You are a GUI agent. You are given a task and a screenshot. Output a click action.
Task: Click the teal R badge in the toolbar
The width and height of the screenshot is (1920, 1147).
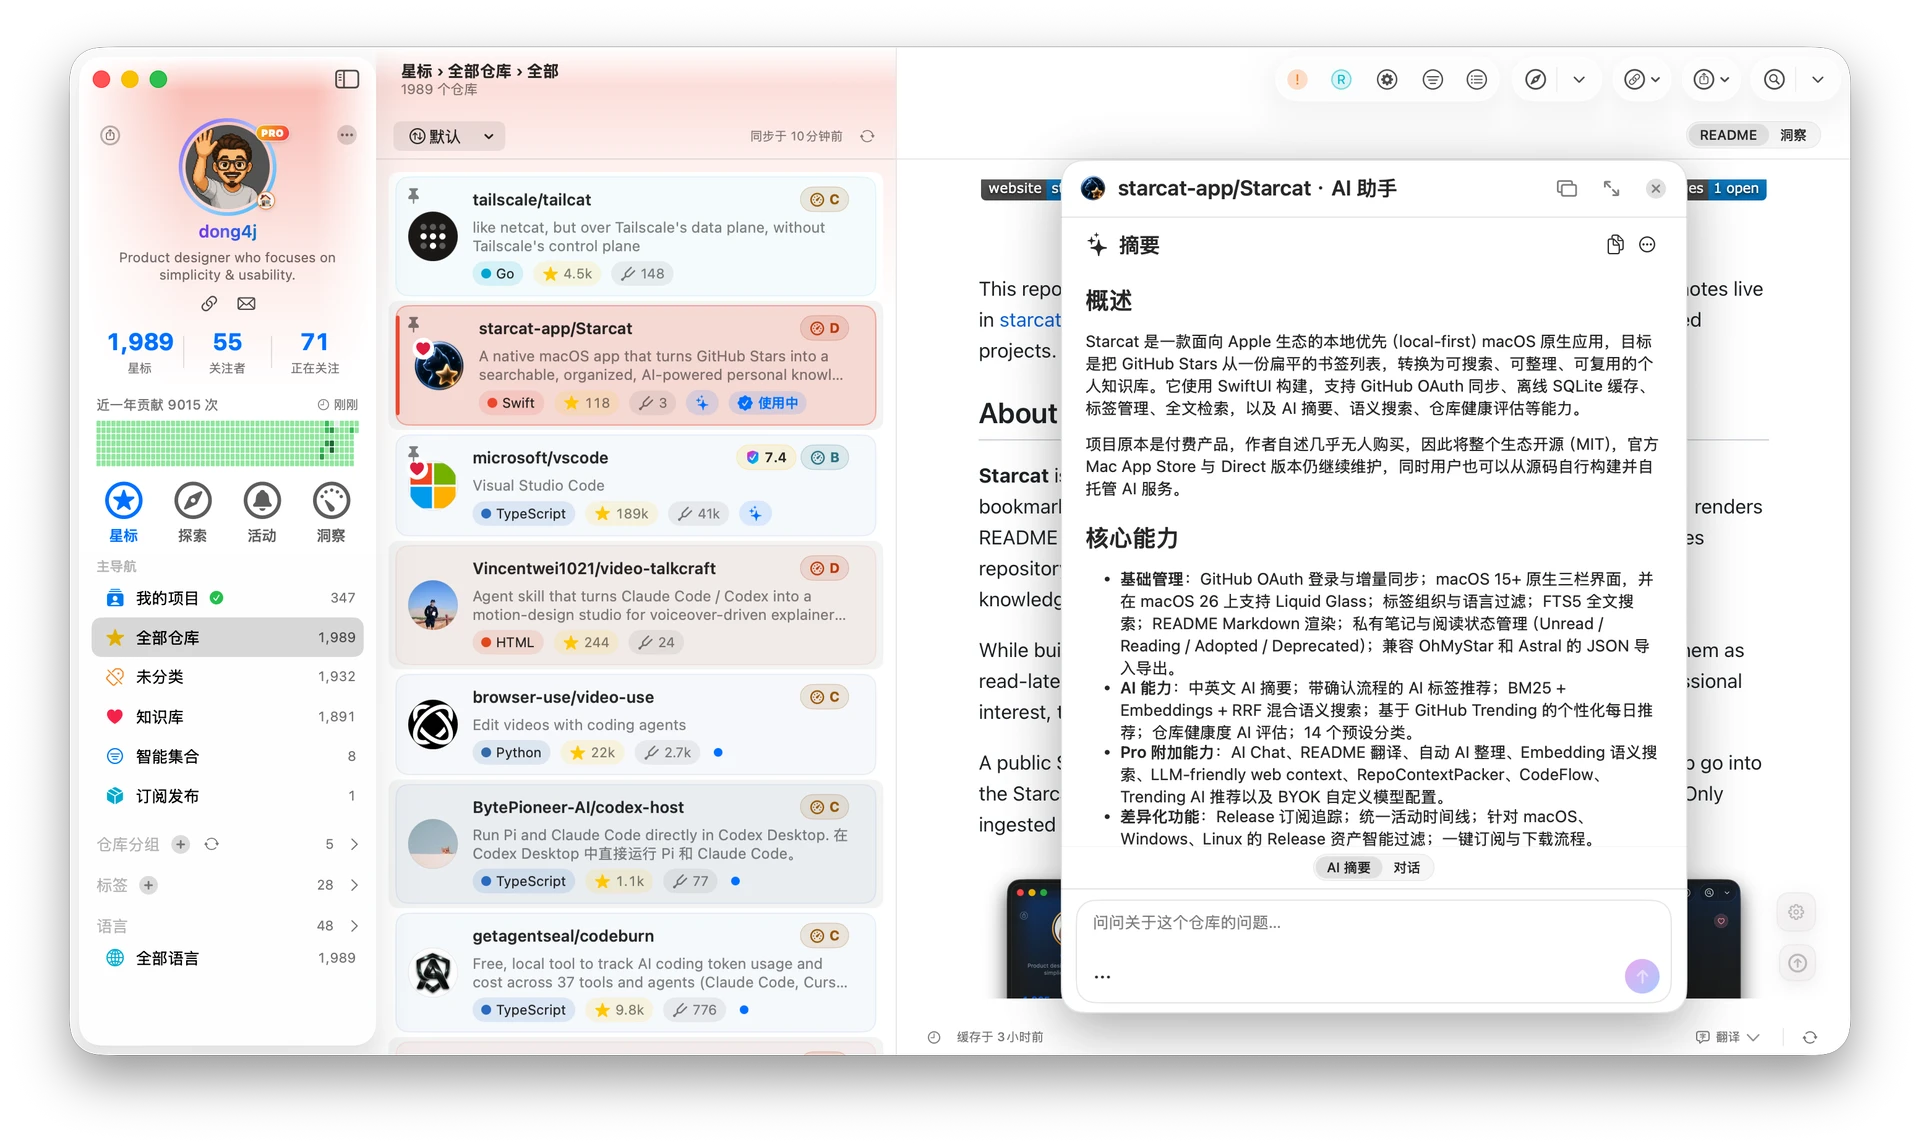[1342, 80]
